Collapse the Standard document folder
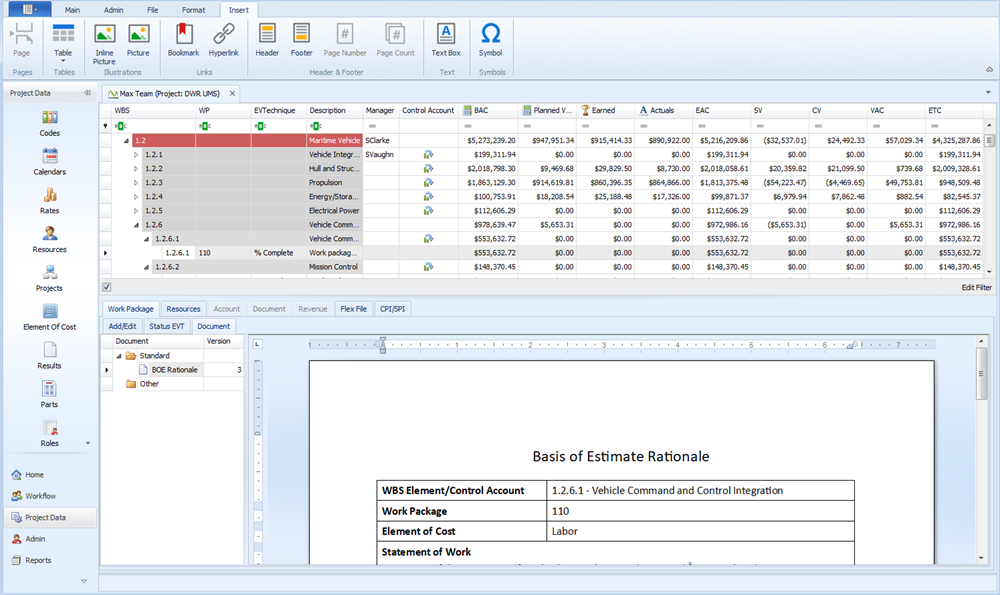The width and height of the screenshot is (1000, 595). pyautogui.click(x=119, y=356)
